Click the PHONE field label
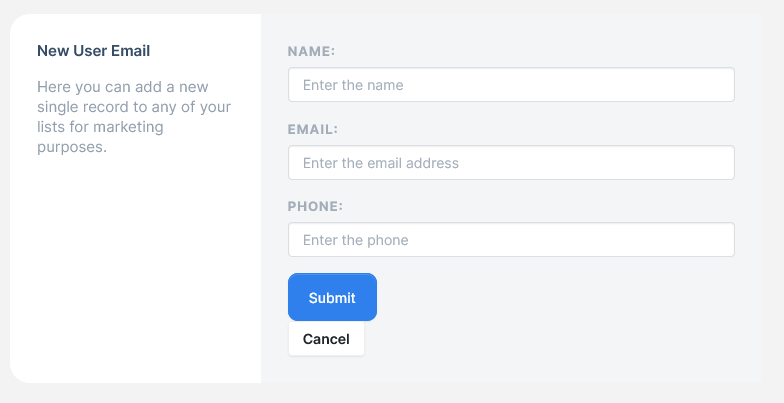Viewport: 784px width, 403px height. pos(315,206)
